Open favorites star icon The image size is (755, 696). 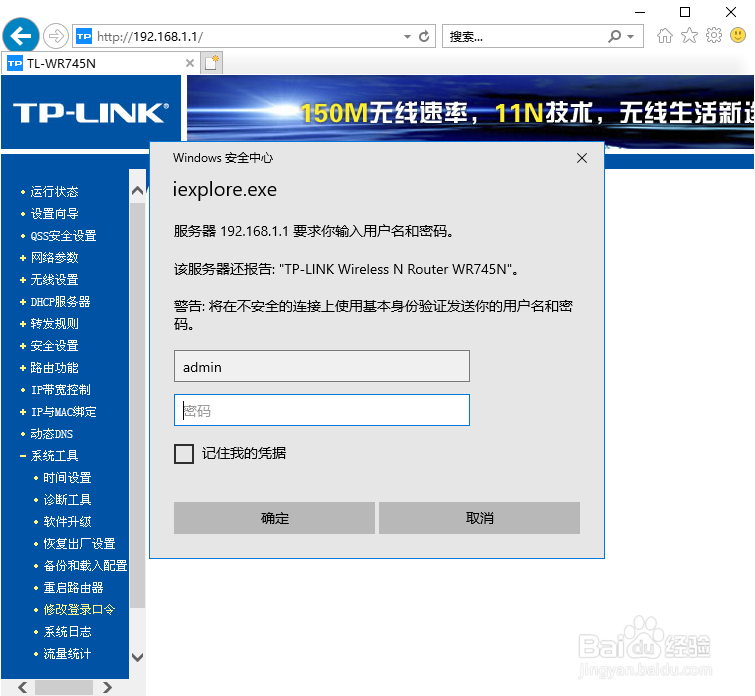689,36
